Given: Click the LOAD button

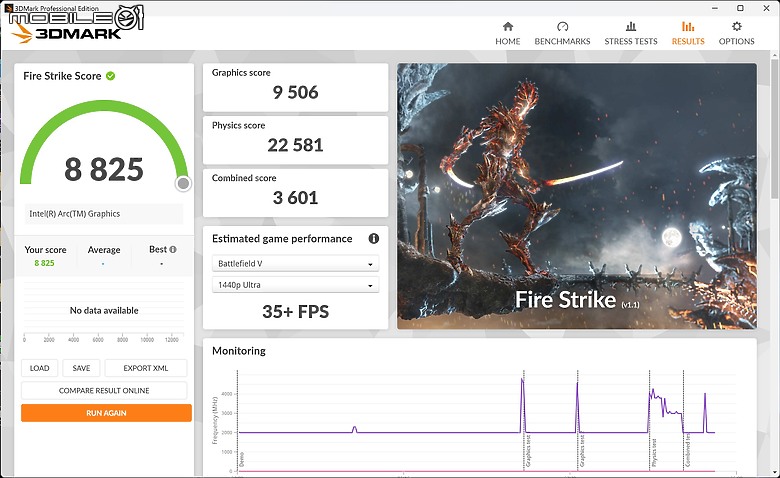Looking at the screenshot, I should [x=39, y=368].
